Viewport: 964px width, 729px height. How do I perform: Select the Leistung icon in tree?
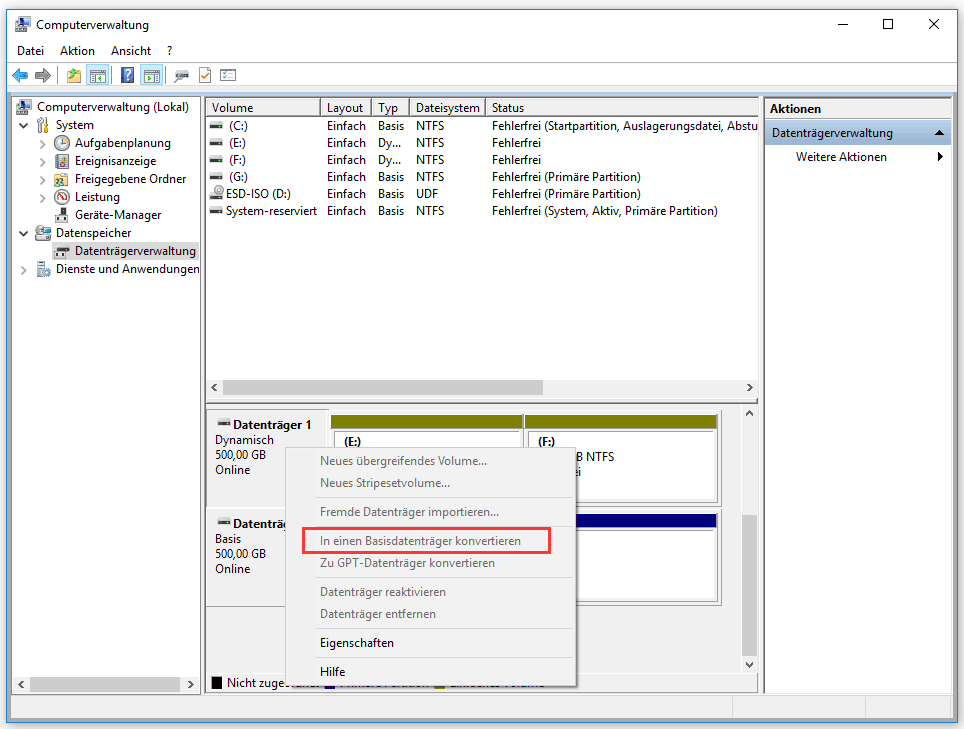click(x=62, y=197)
